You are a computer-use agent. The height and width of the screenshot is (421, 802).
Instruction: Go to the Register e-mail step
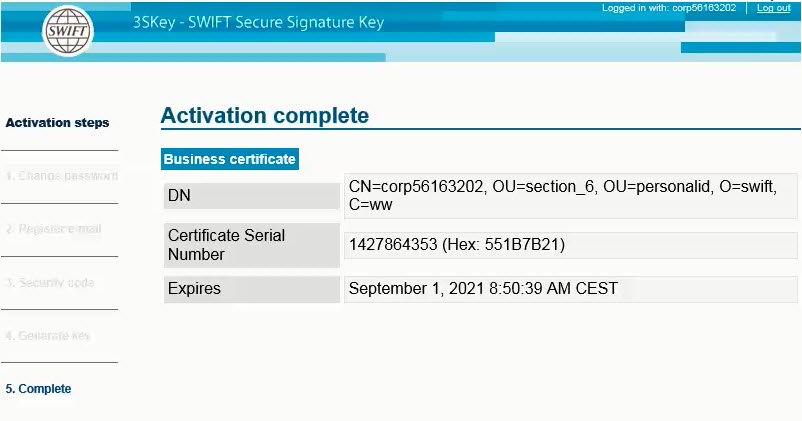click(54, 229)
